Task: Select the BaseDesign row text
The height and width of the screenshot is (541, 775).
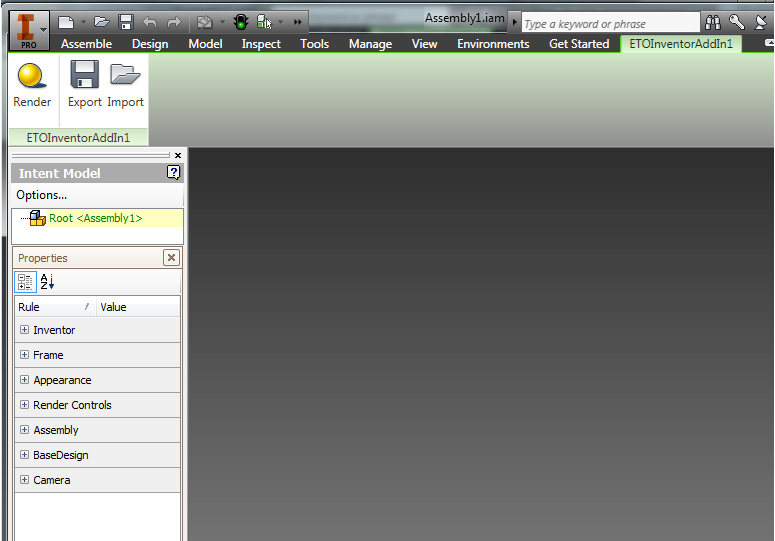Action: point(61,455)
